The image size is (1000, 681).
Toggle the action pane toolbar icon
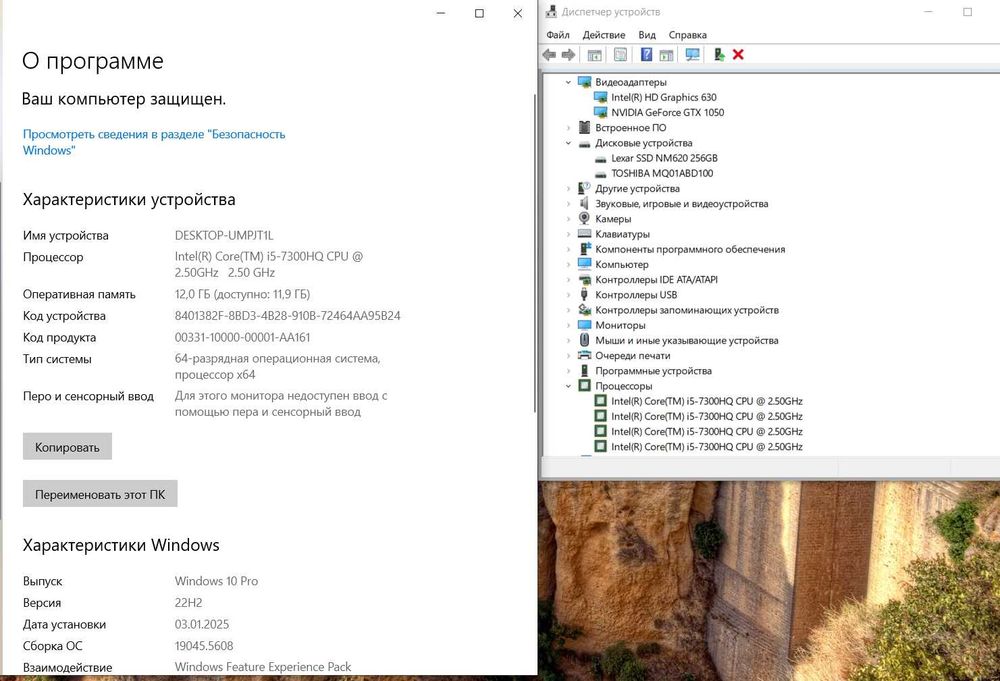[666, 55]
